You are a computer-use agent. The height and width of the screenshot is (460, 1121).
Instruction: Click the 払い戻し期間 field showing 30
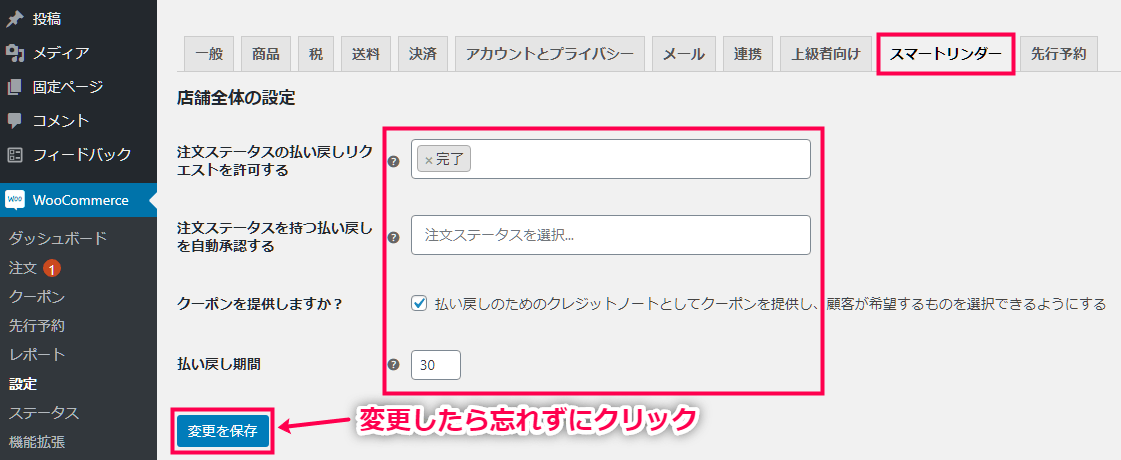point(436,365)
